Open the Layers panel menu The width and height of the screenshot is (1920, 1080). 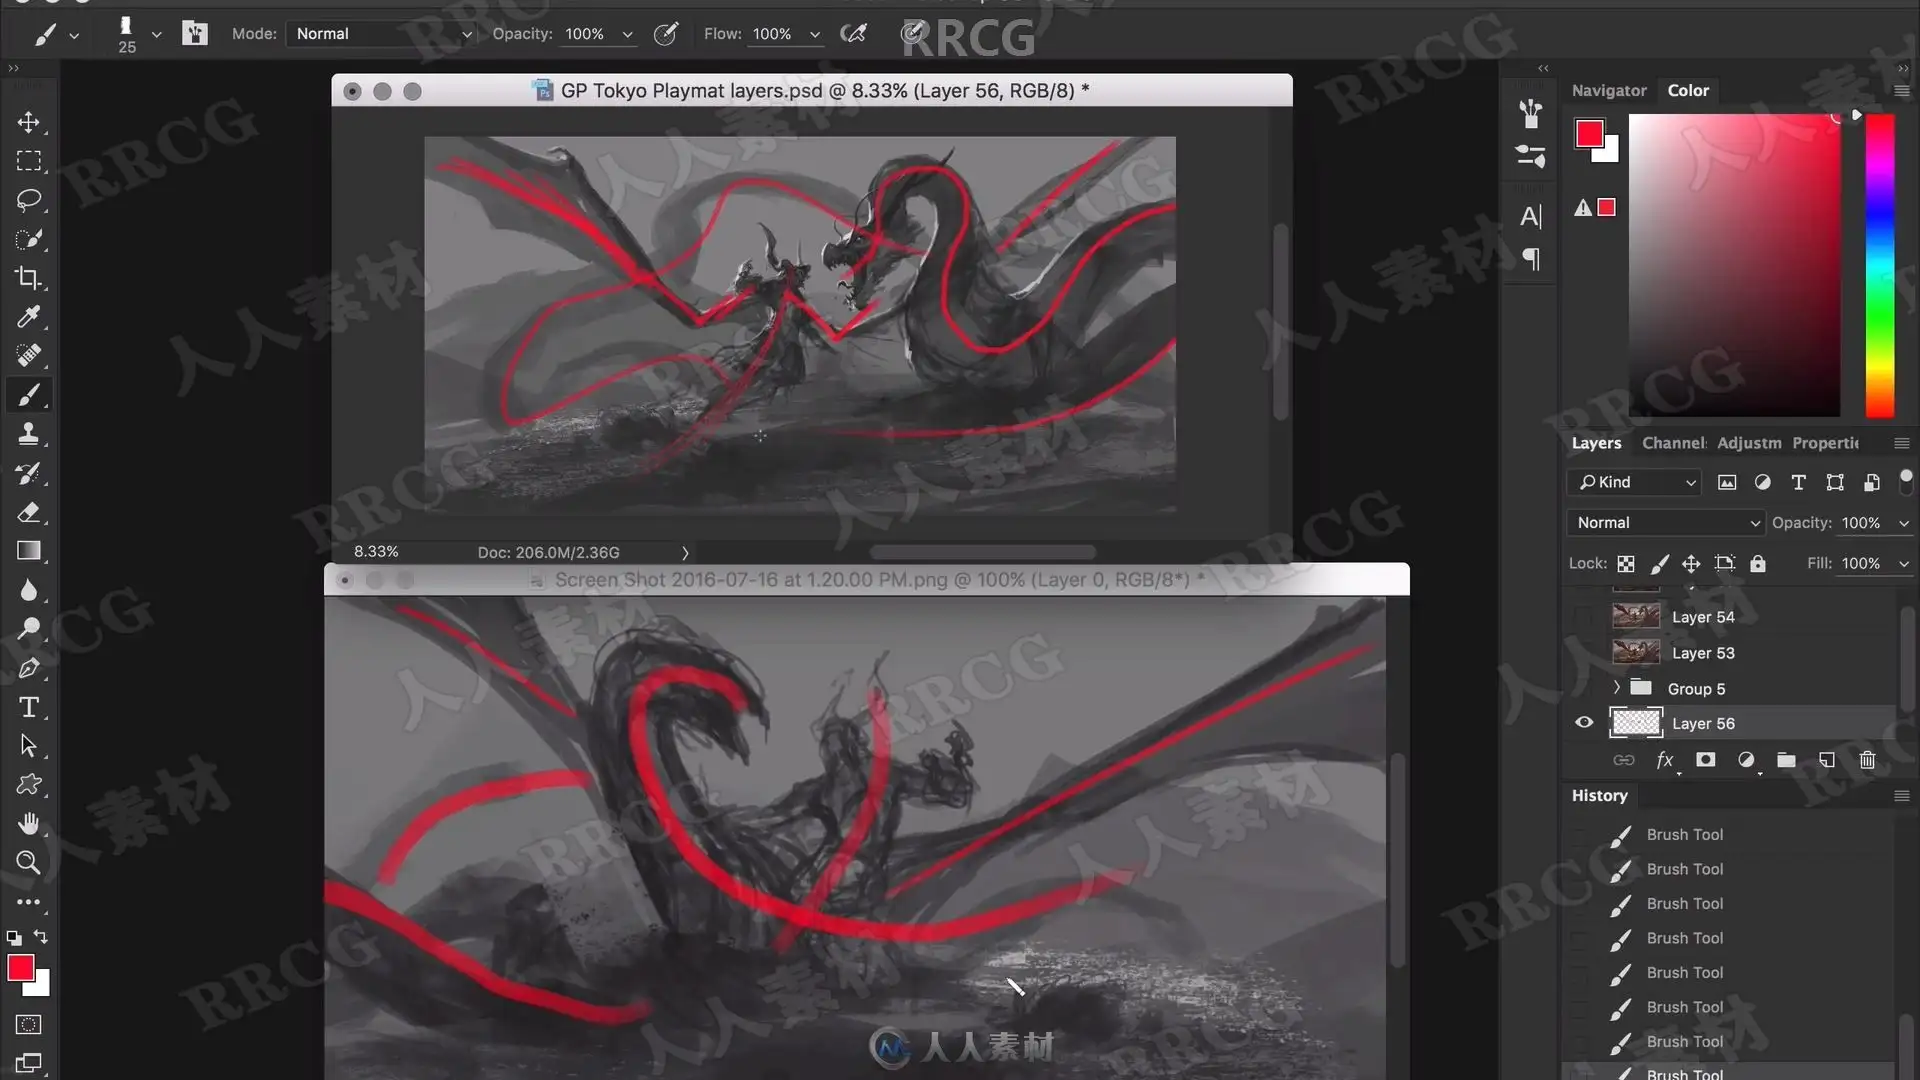(x=1902, y=443)
